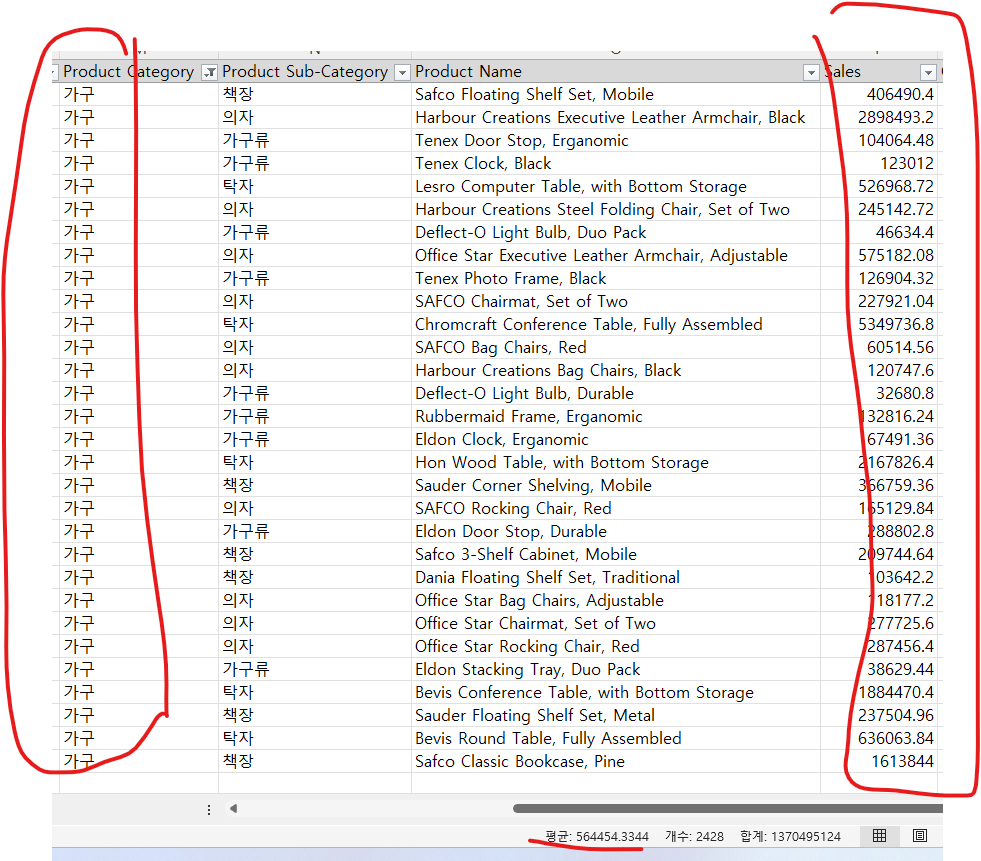Click the 평균: 564454.3344 status bar entry
The height and width of the screenshot is (861, 981).
tap(596, 837)
